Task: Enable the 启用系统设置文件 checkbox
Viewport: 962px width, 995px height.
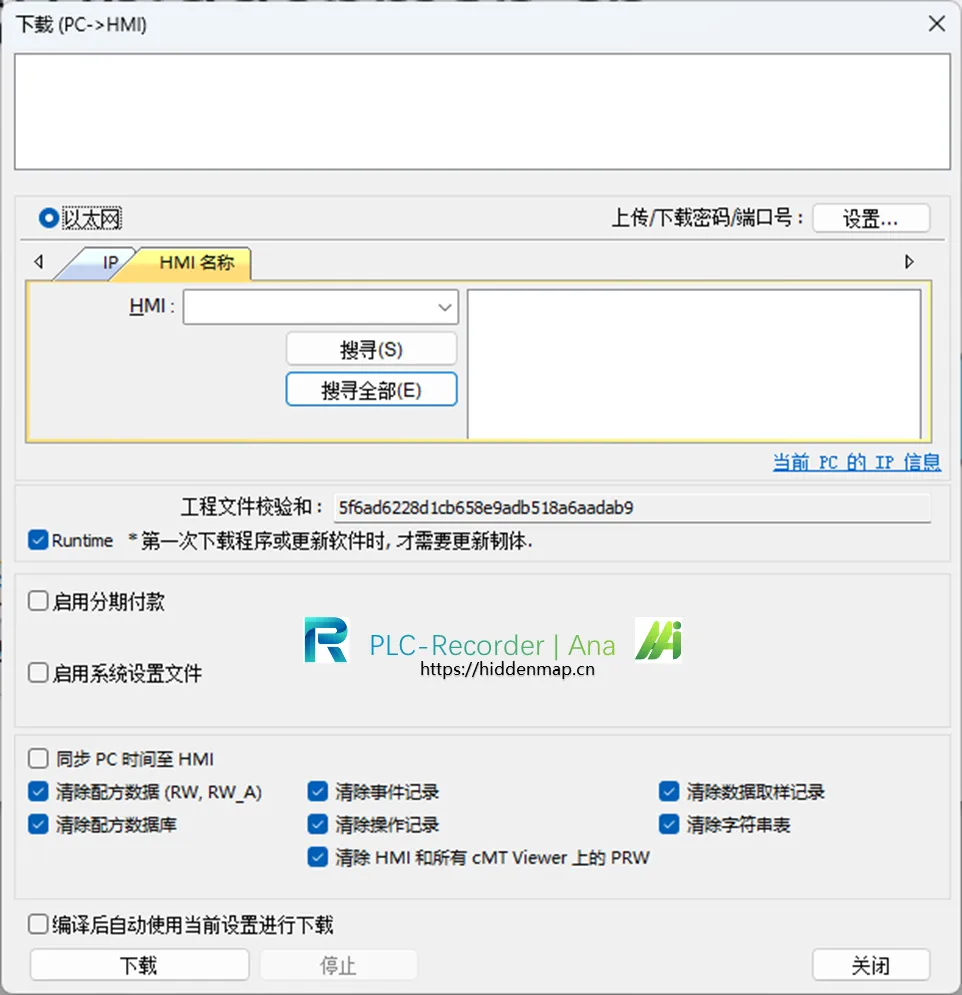Action: 38,673
